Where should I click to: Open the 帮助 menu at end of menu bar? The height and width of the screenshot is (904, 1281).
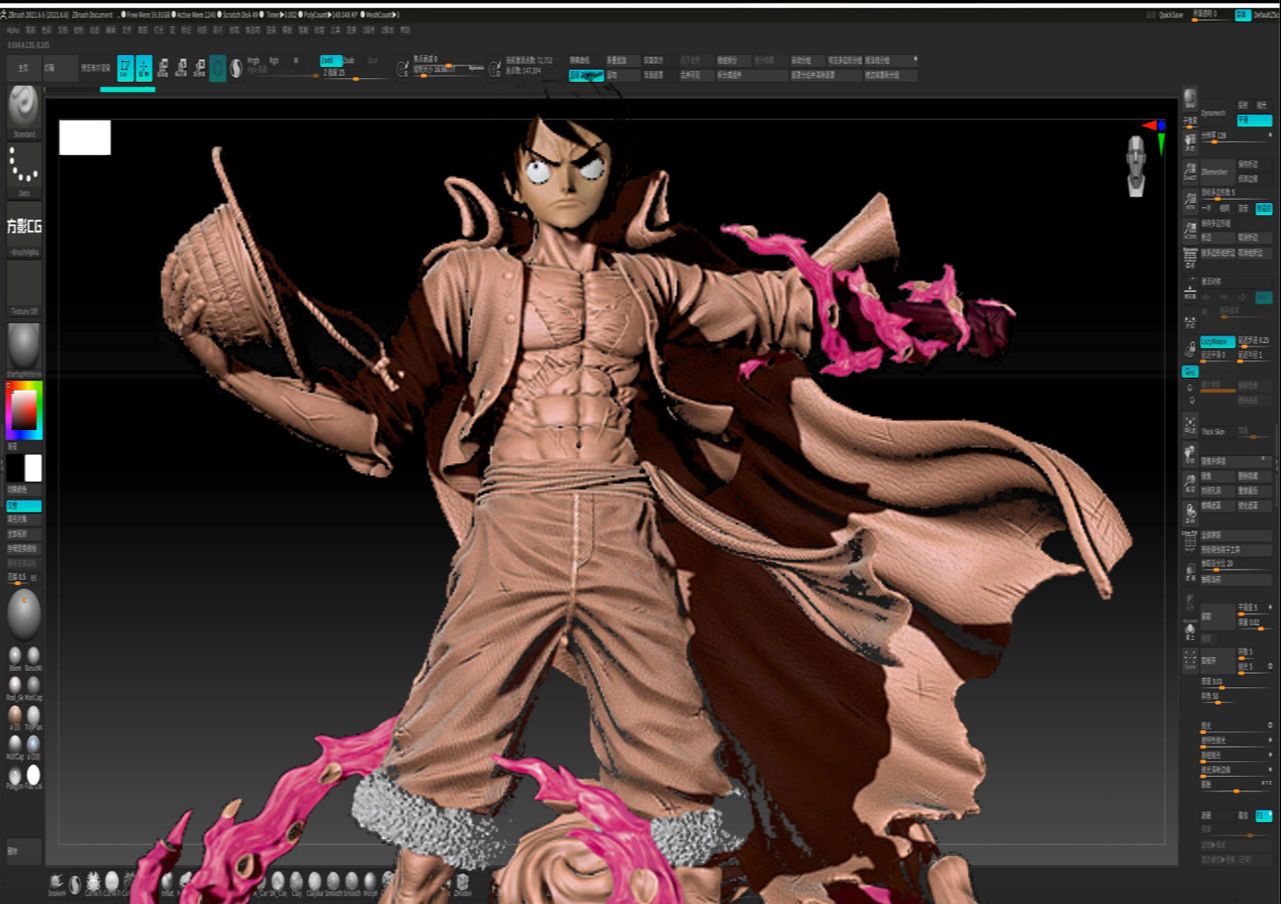click(x=405, y=30)
